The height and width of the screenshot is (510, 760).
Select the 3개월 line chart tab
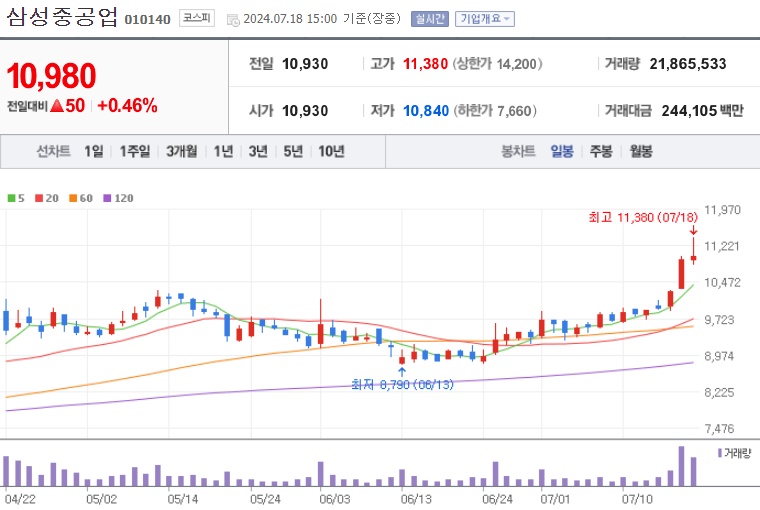tap(182, 151)
